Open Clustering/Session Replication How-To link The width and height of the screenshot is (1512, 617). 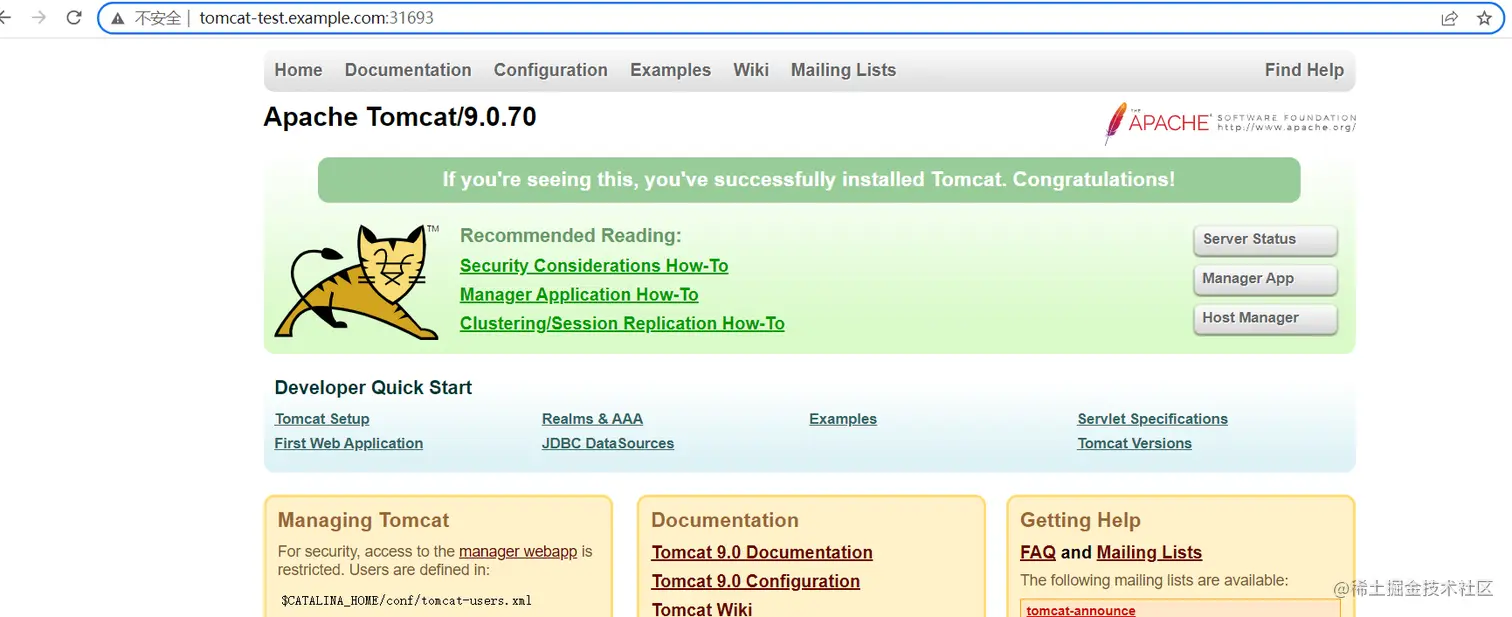pos(622,324)
